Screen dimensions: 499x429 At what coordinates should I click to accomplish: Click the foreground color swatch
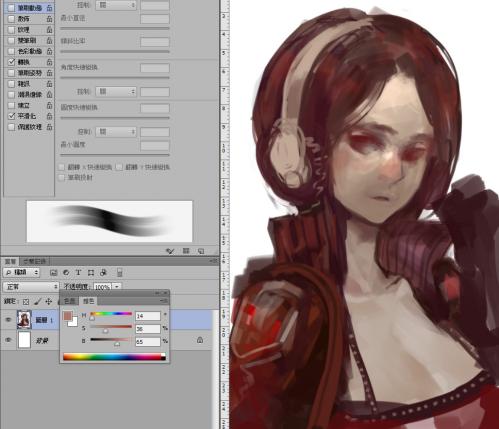(68, 316)
